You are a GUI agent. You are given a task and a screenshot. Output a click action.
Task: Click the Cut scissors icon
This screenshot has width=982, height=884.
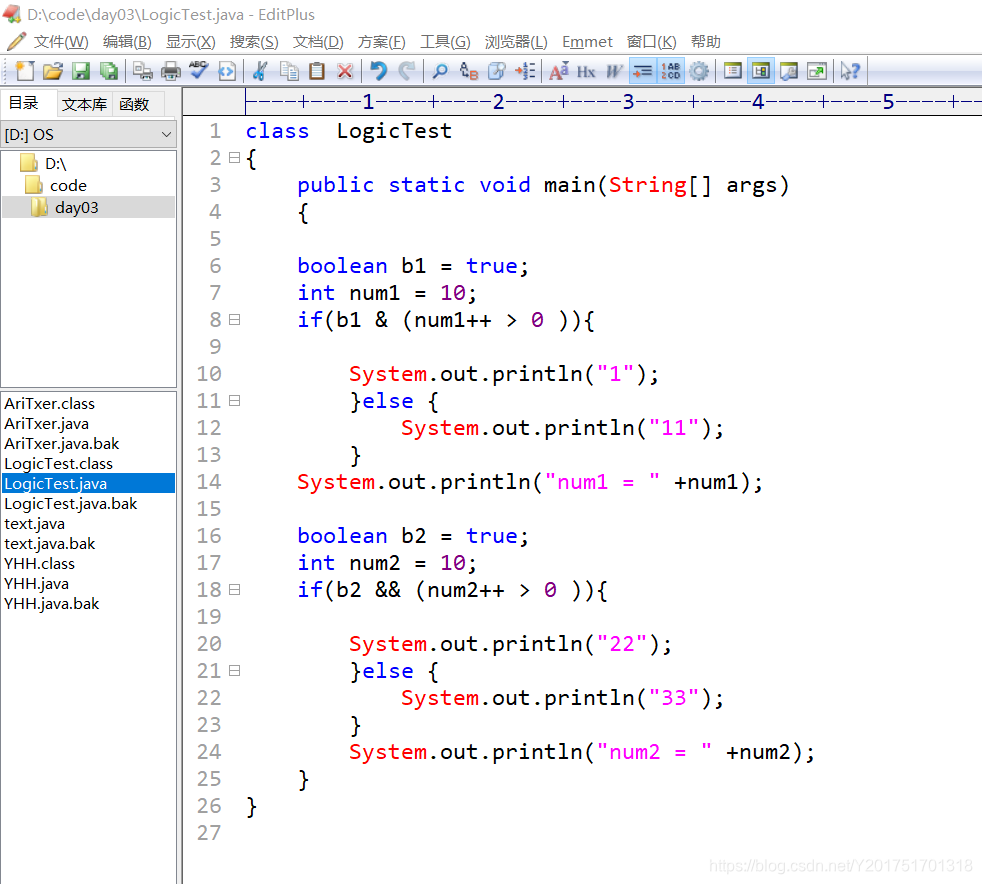coord(261,71)
